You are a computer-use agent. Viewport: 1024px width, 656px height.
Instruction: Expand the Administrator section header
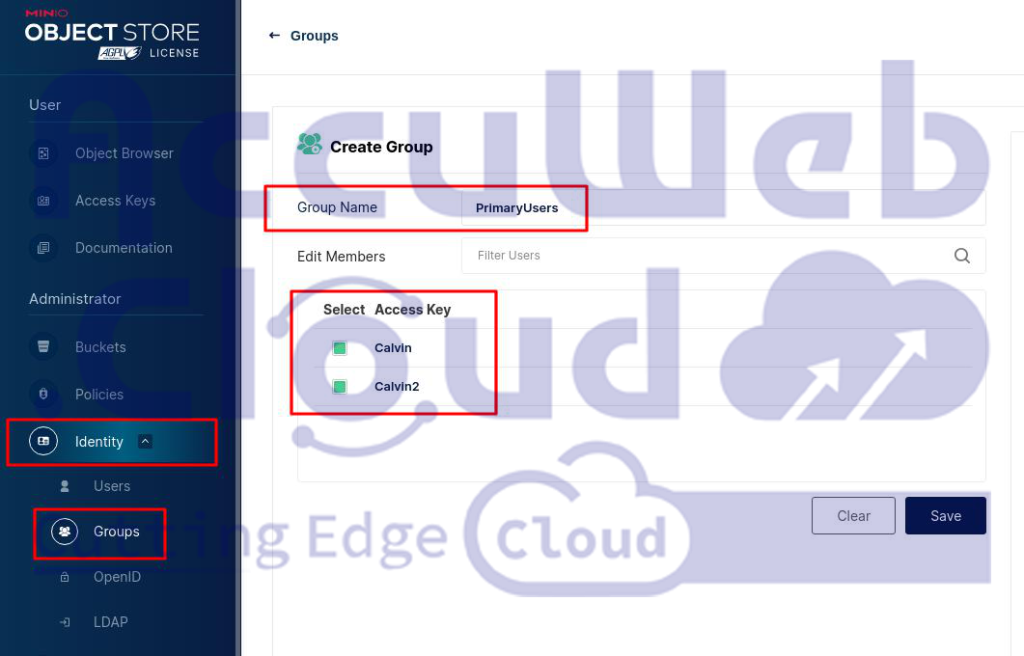pyautogui.click(x=75, y=298)
